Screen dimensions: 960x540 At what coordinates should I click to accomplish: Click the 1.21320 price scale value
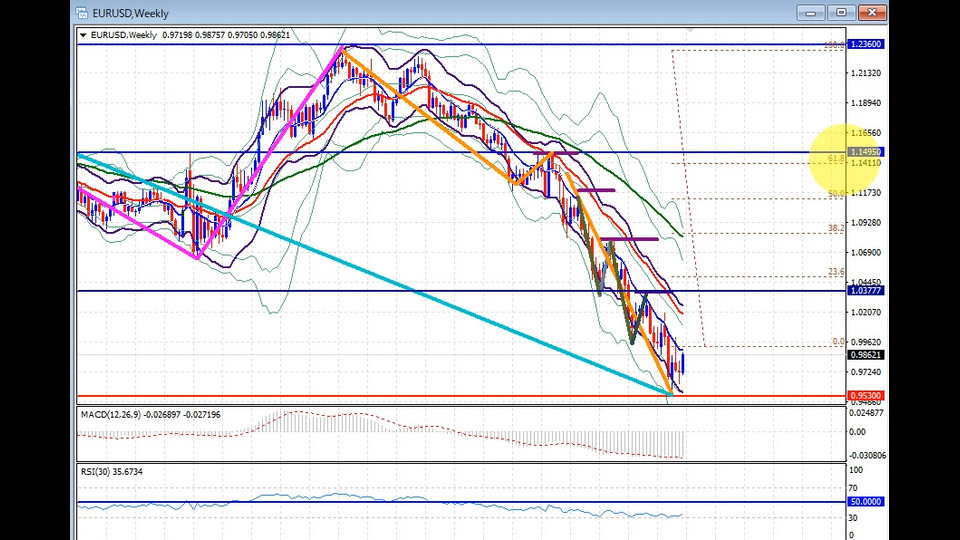point(866,73)
